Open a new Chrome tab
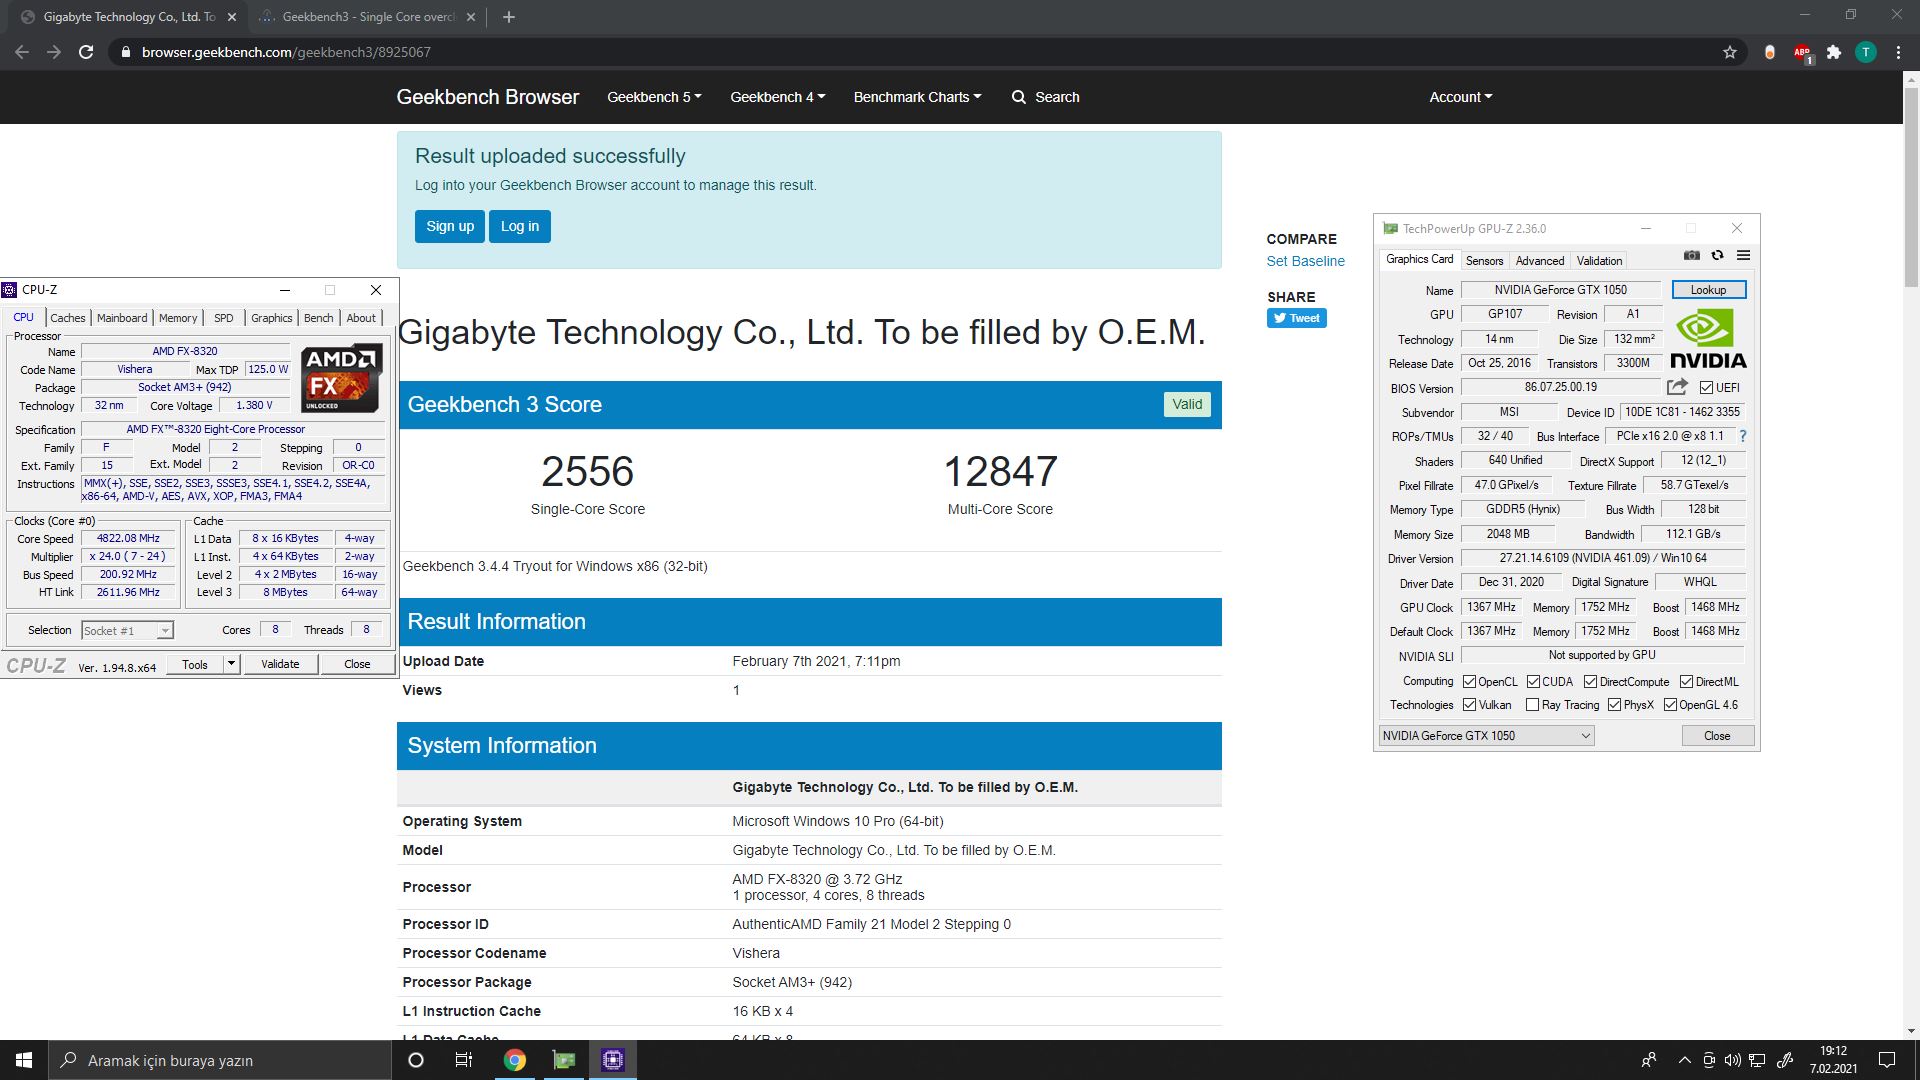 click(508, 17)
